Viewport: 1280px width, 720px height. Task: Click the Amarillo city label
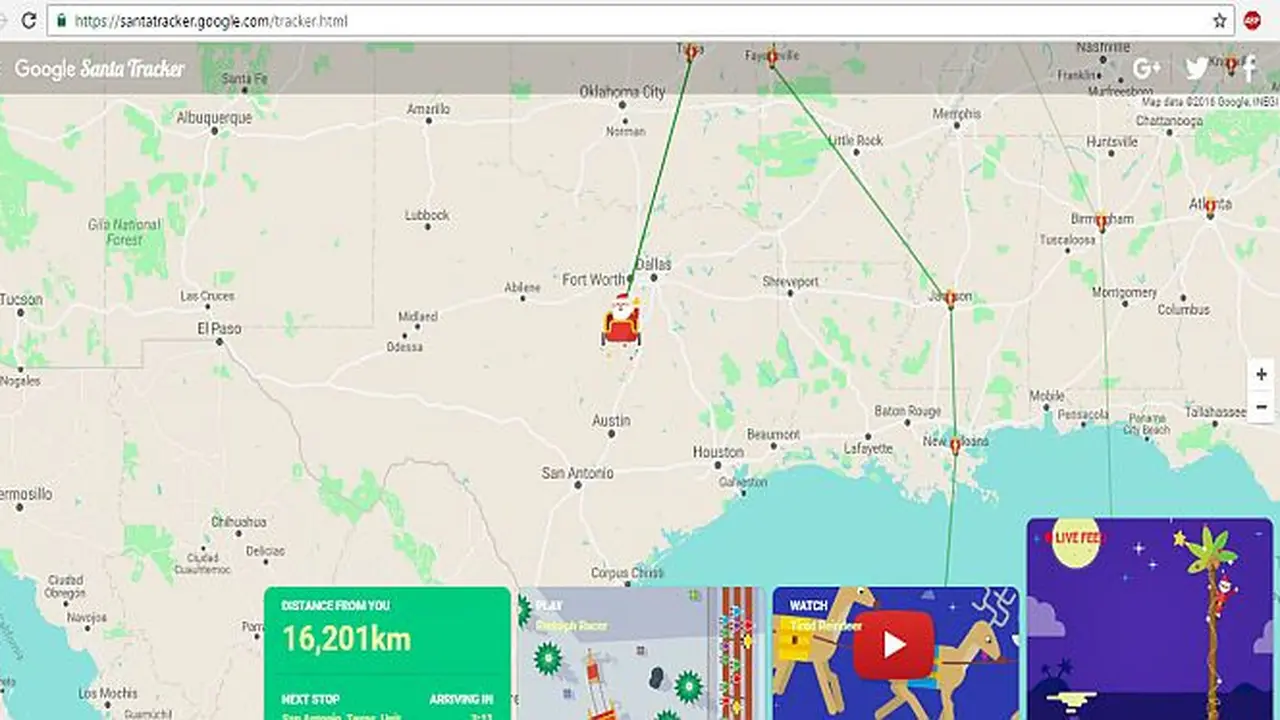pyautogui.click(x=428, y=109)
